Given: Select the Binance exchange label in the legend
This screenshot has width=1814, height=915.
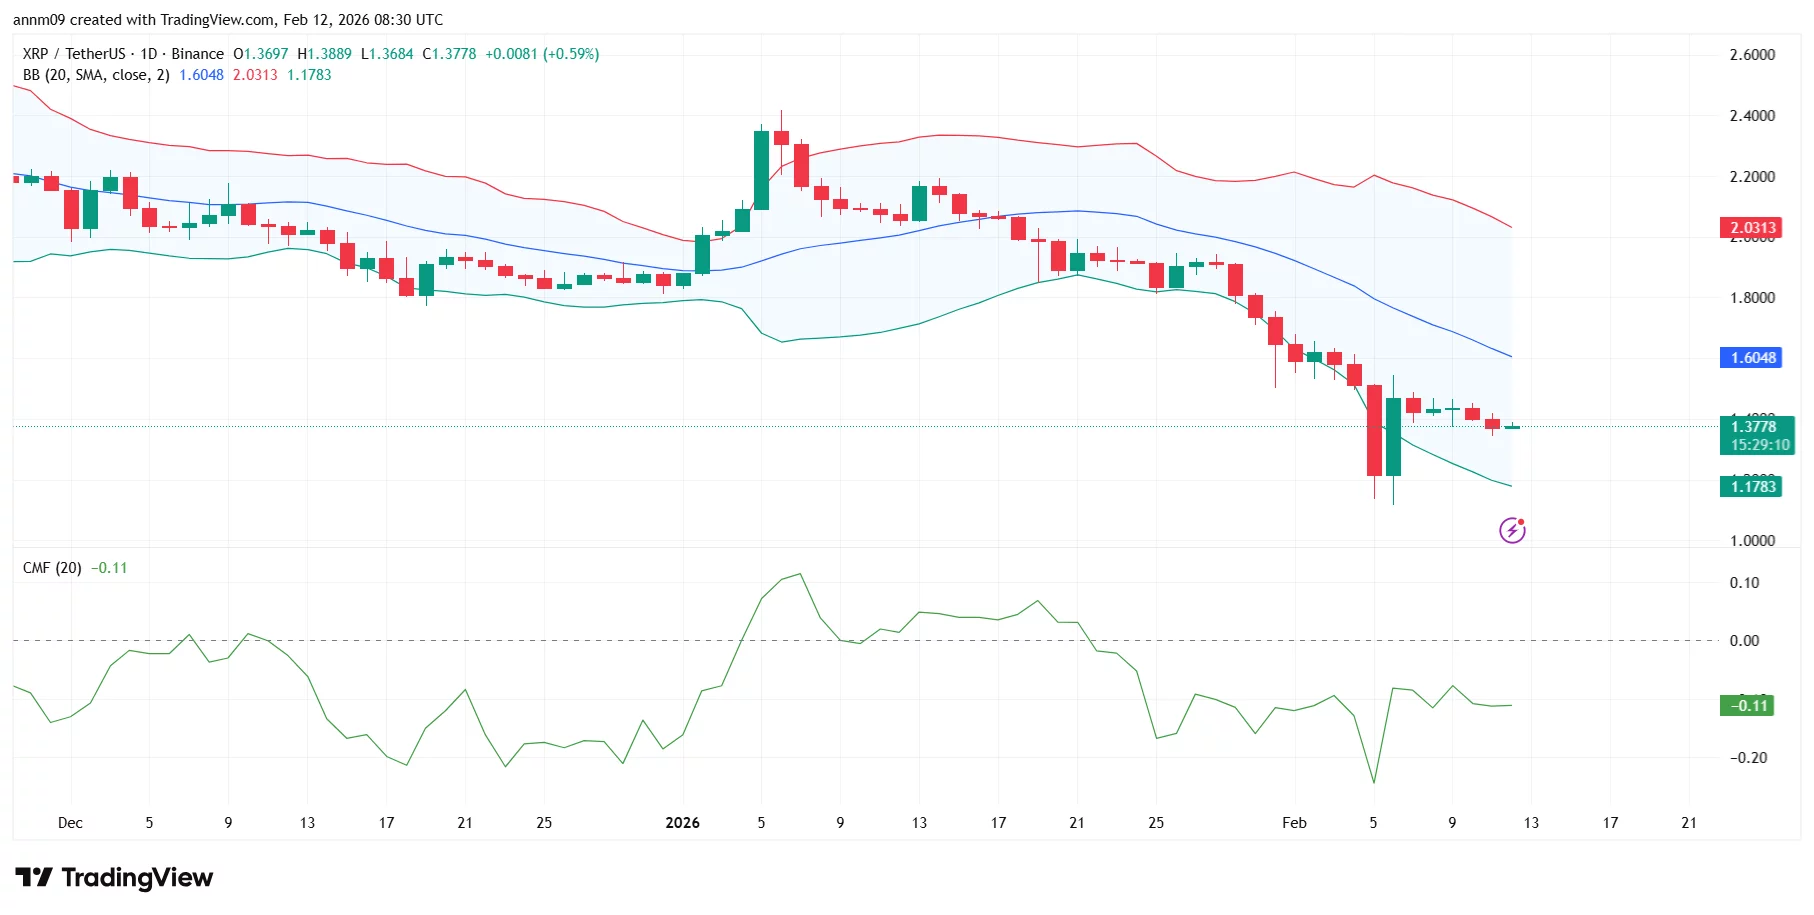Looking at the screenshot, I should pyautogui.click(x=196, y=54).
